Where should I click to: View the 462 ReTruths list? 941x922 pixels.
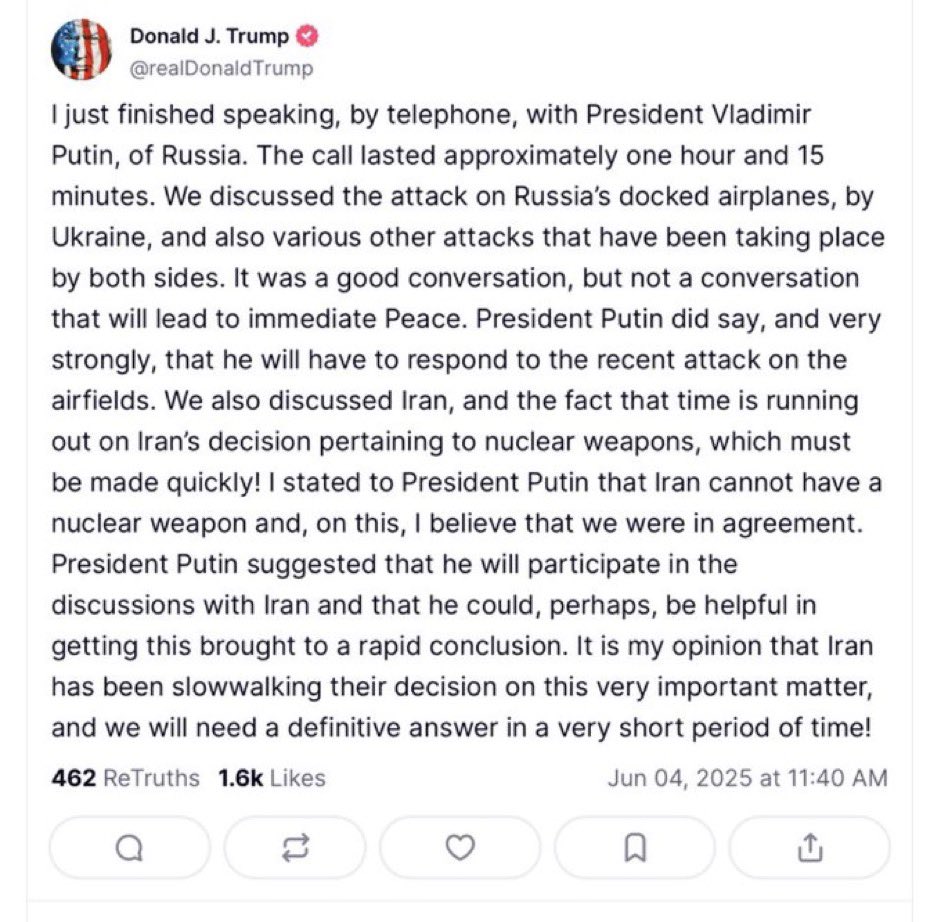(x=125, y=778)
